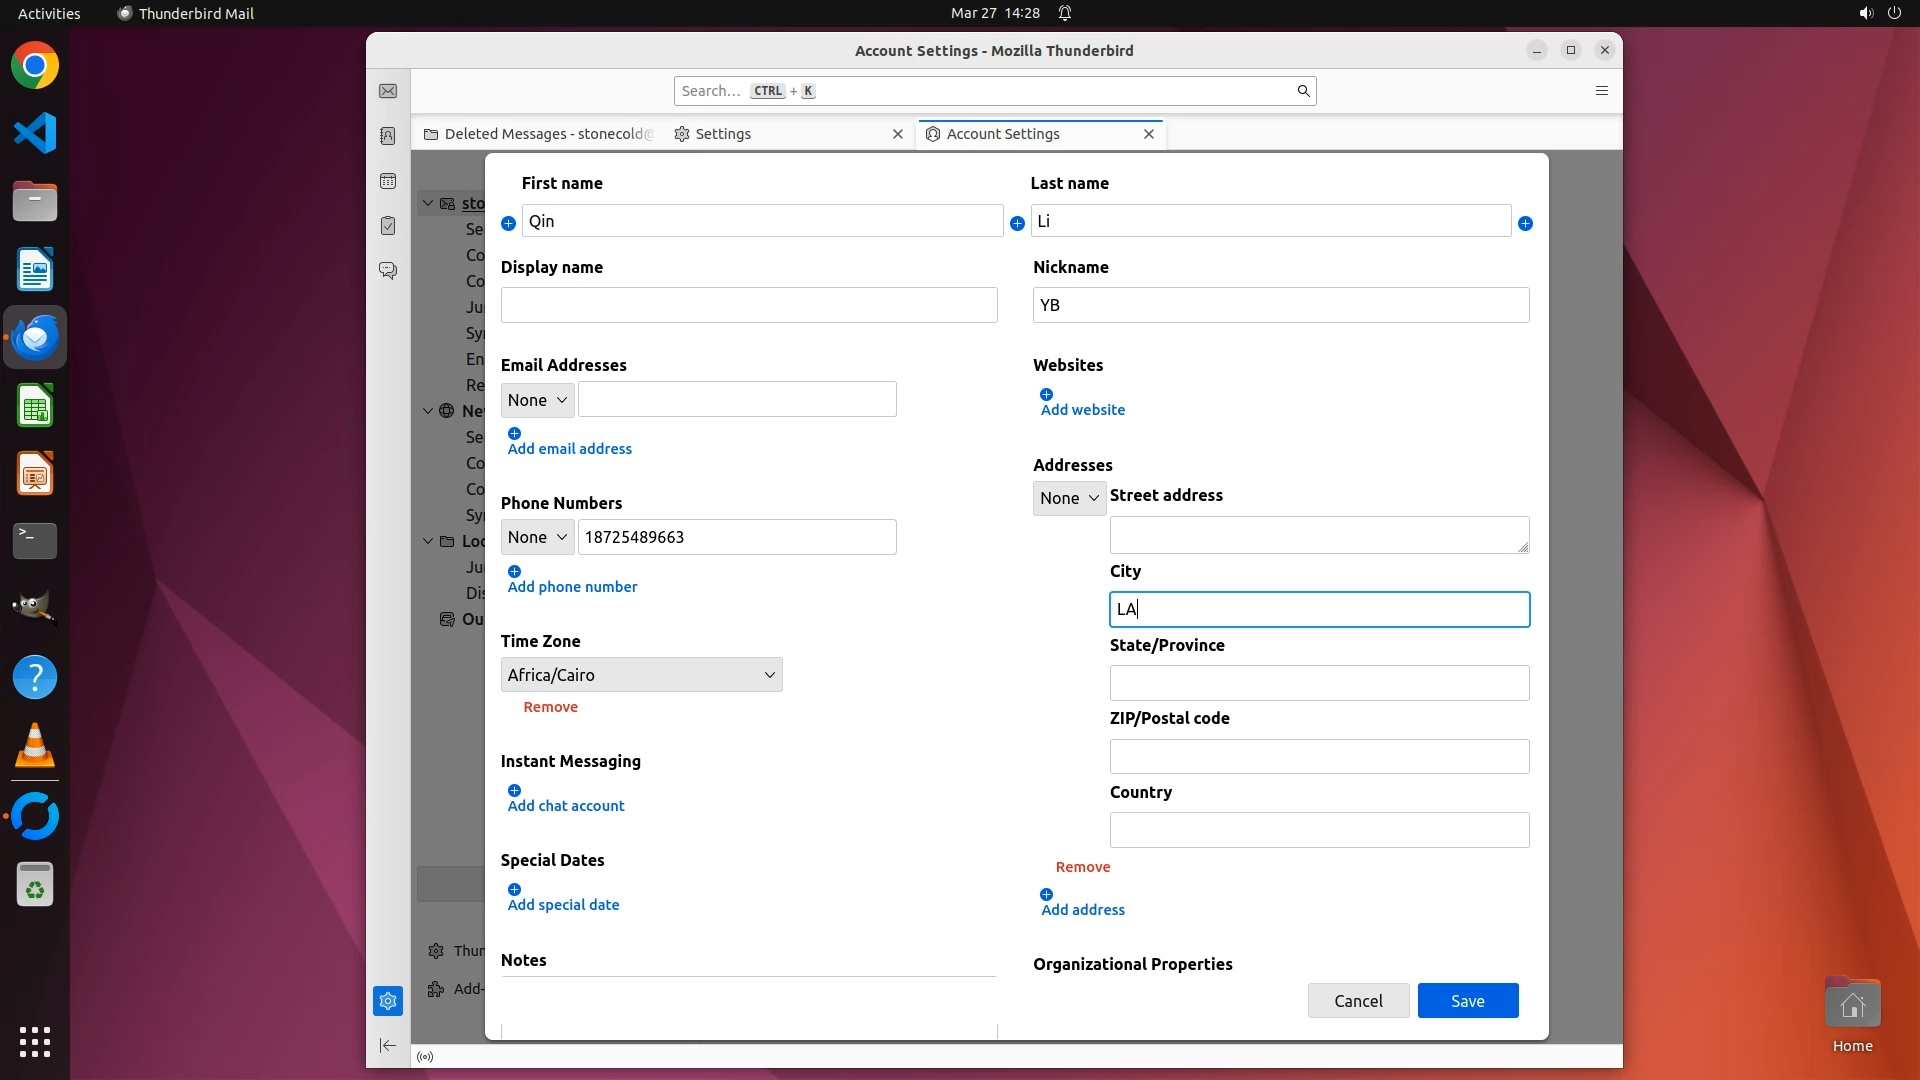Click the Display name input field
Image resolution: width=1920 pixels, height=1080 pixels.
(x=748, y=305)
